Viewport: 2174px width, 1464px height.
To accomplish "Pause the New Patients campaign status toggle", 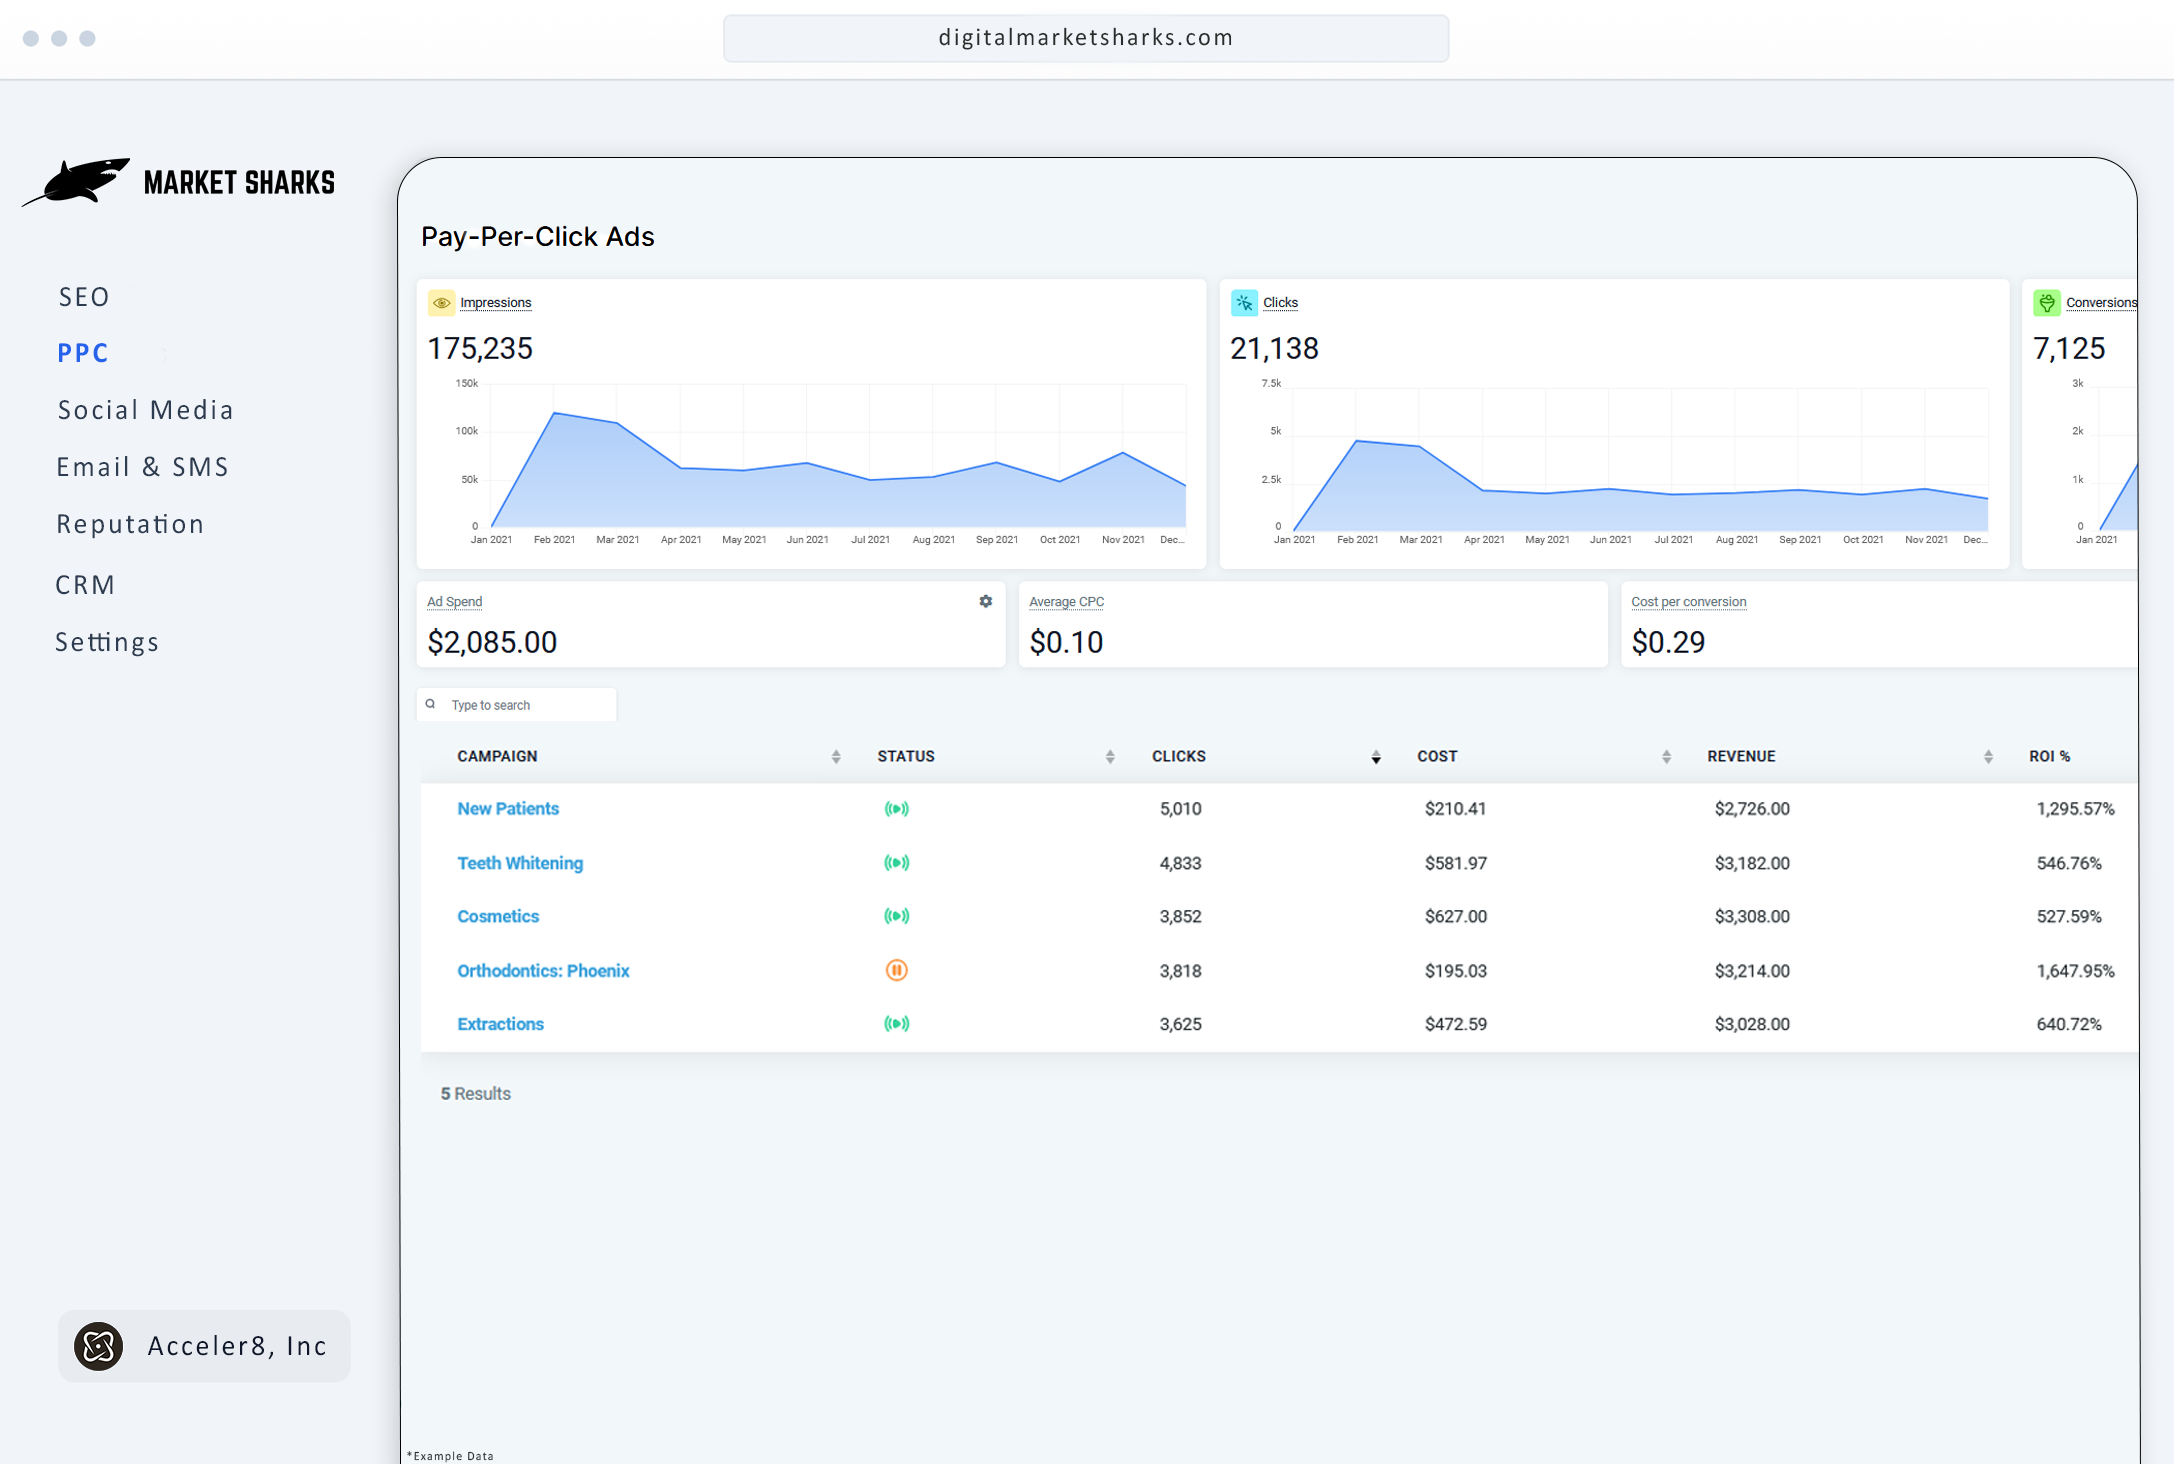I will coord(897,809).
